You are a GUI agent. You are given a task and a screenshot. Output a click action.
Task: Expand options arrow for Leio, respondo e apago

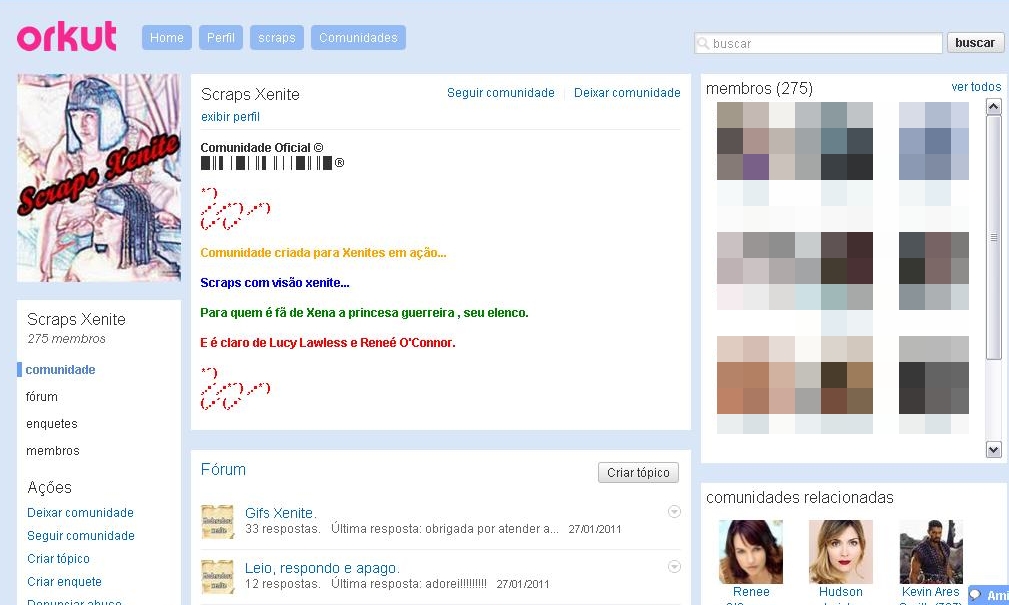coord(674,566)
